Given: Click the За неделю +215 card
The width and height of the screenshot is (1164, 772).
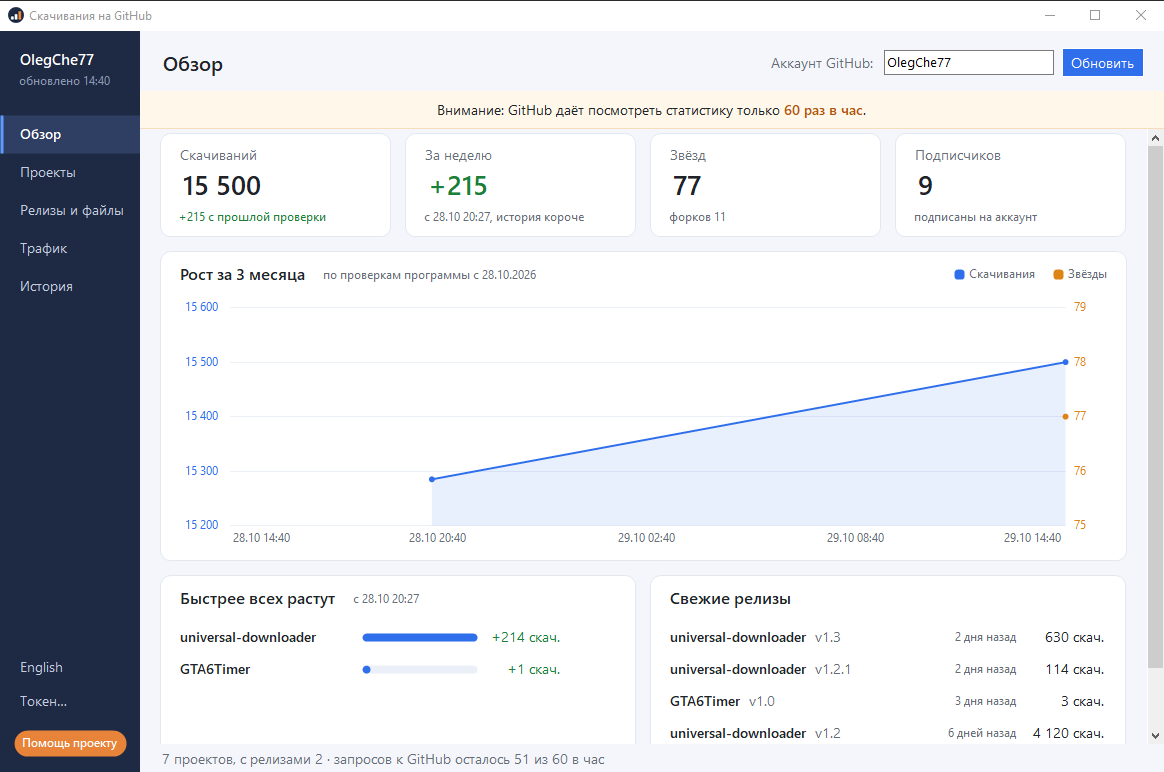Looking at the screenshot, I should (520, 185).
